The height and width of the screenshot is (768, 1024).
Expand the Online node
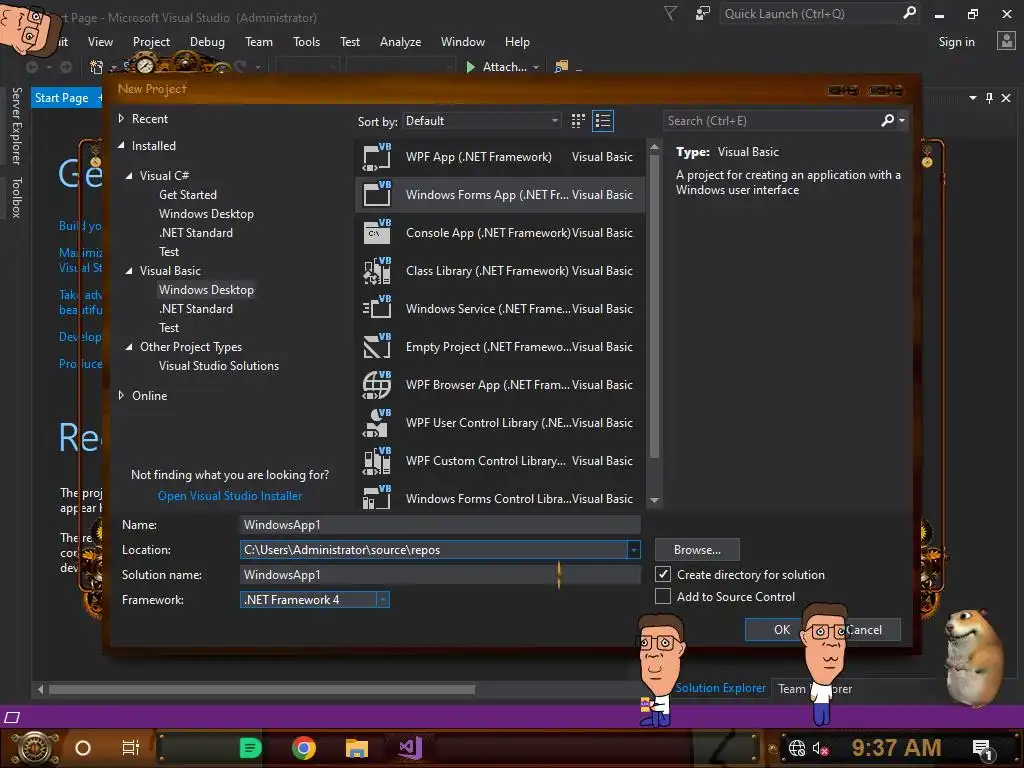(x=121, y=395)
